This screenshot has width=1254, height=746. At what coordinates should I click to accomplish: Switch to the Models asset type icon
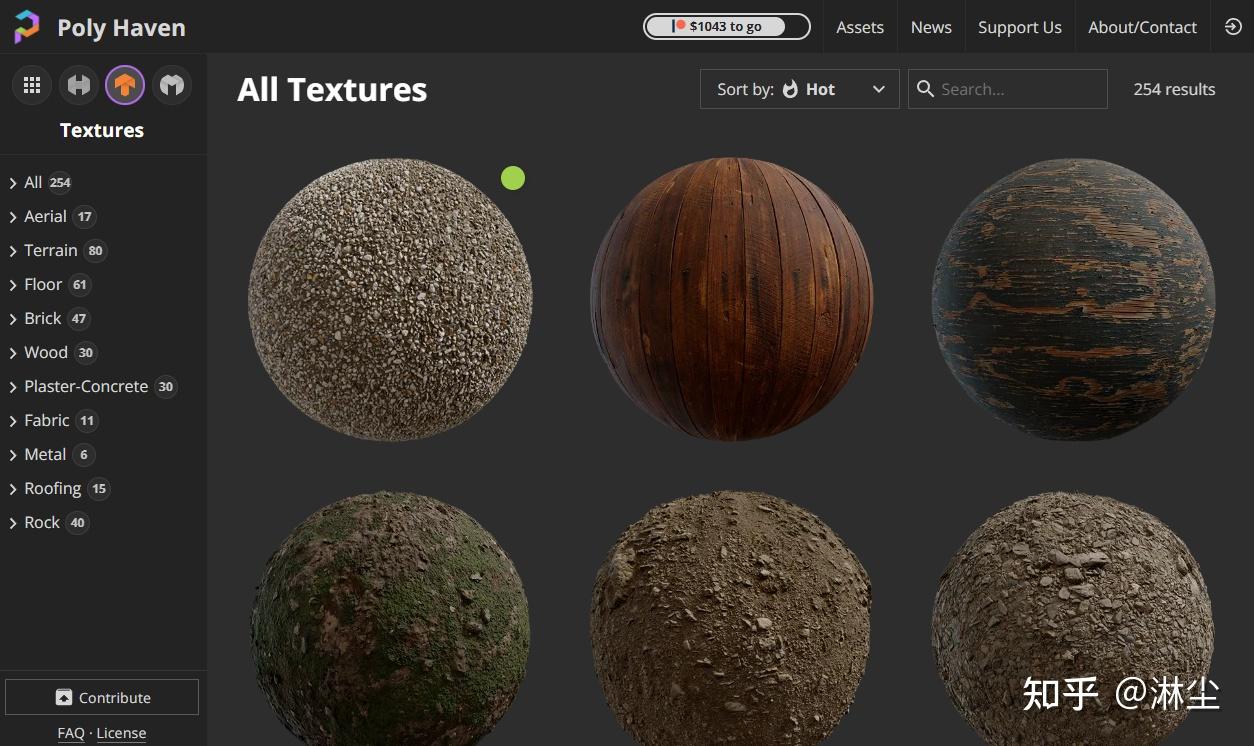172,86
